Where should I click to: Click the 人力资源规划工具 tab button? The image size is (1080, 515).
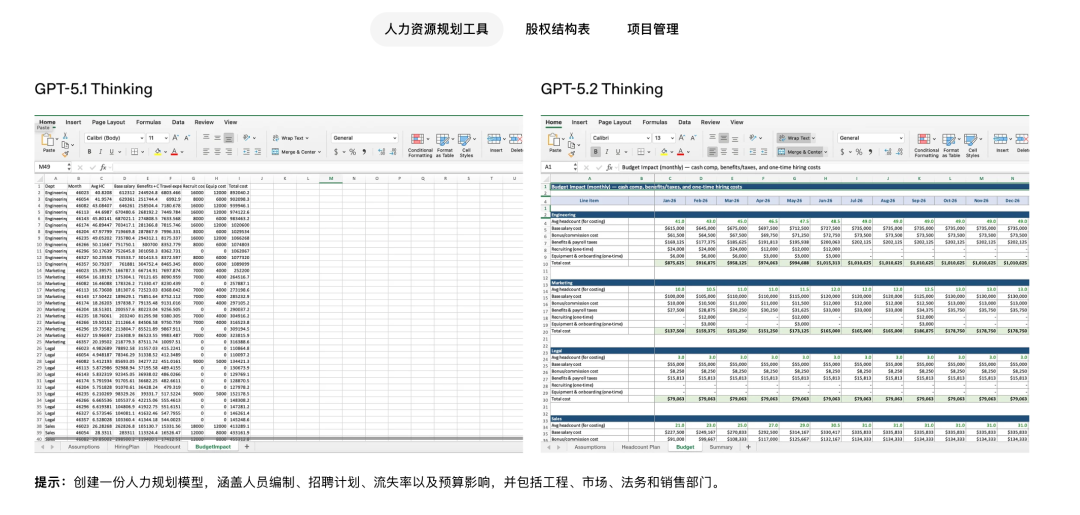(437, 29)
